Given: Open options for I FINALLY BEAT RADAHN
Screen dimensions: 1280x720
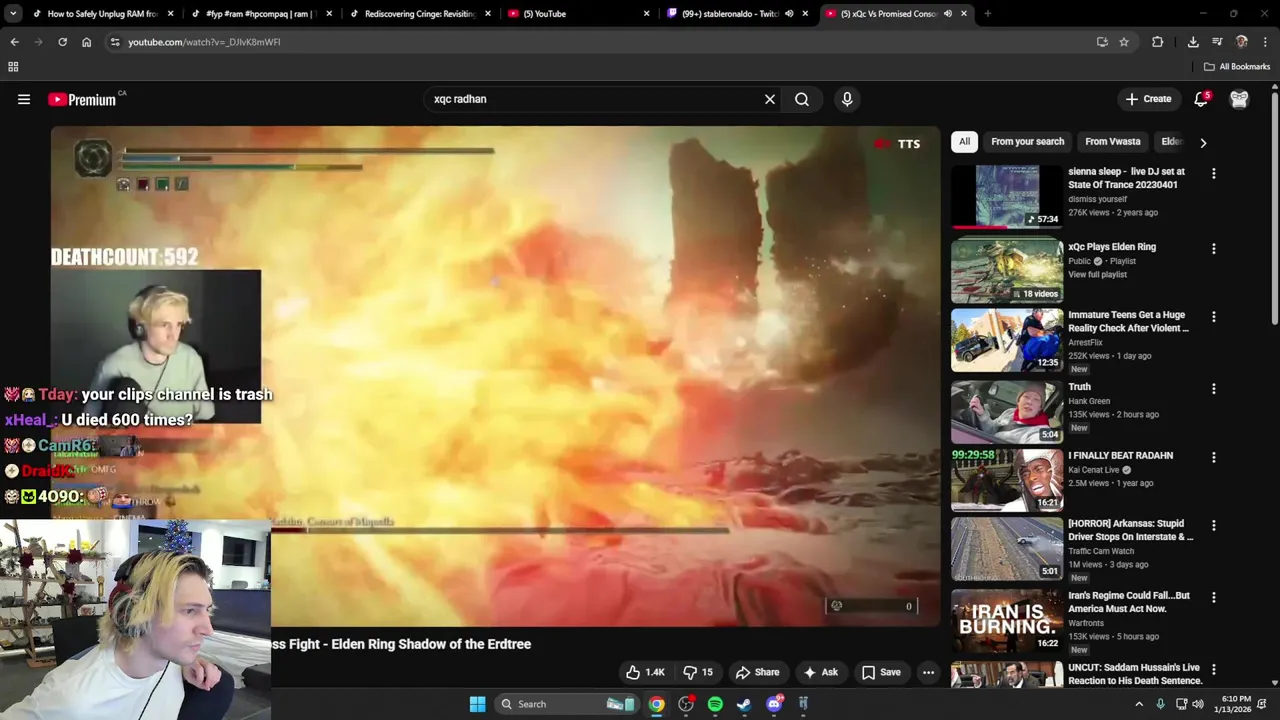Looking at the screenshot, I should click(1214, 457).
